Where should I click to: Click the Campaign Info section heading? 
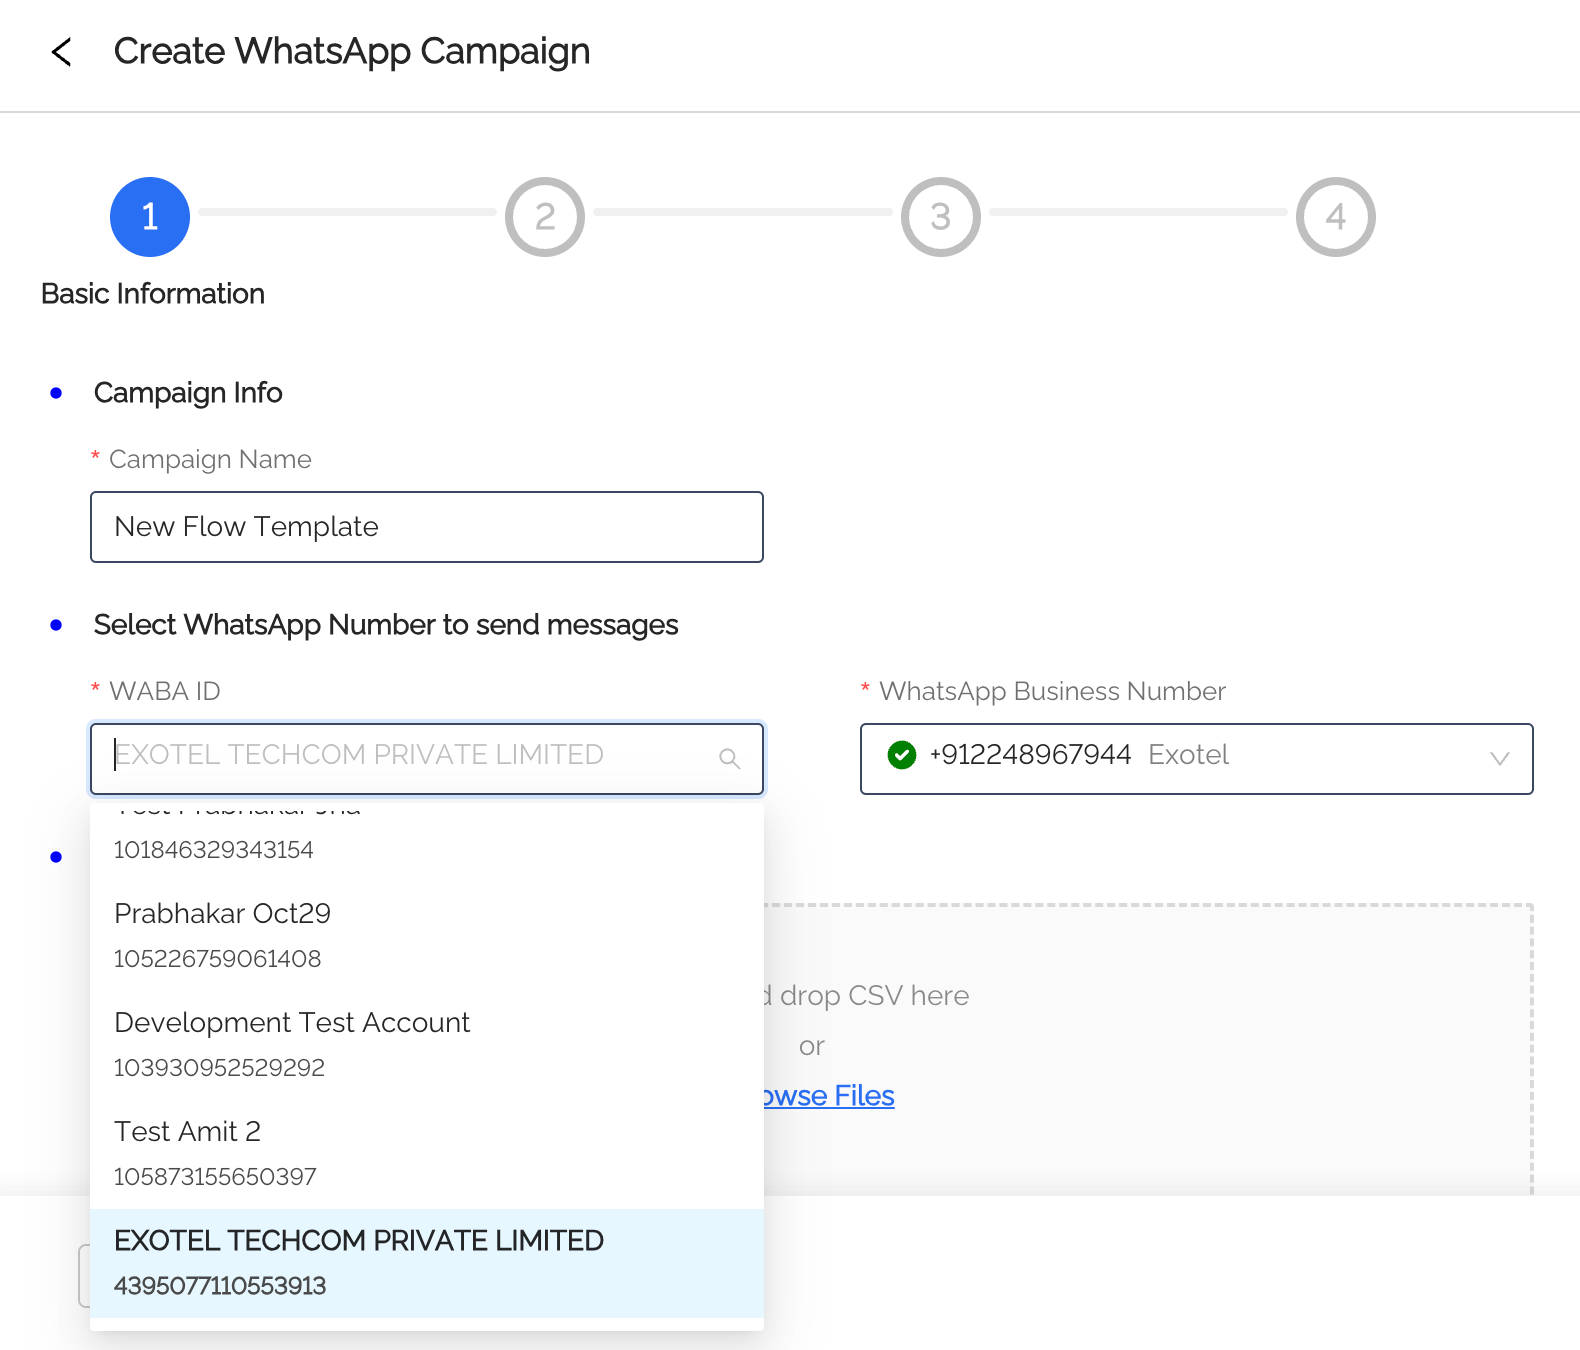coord(188,393)
